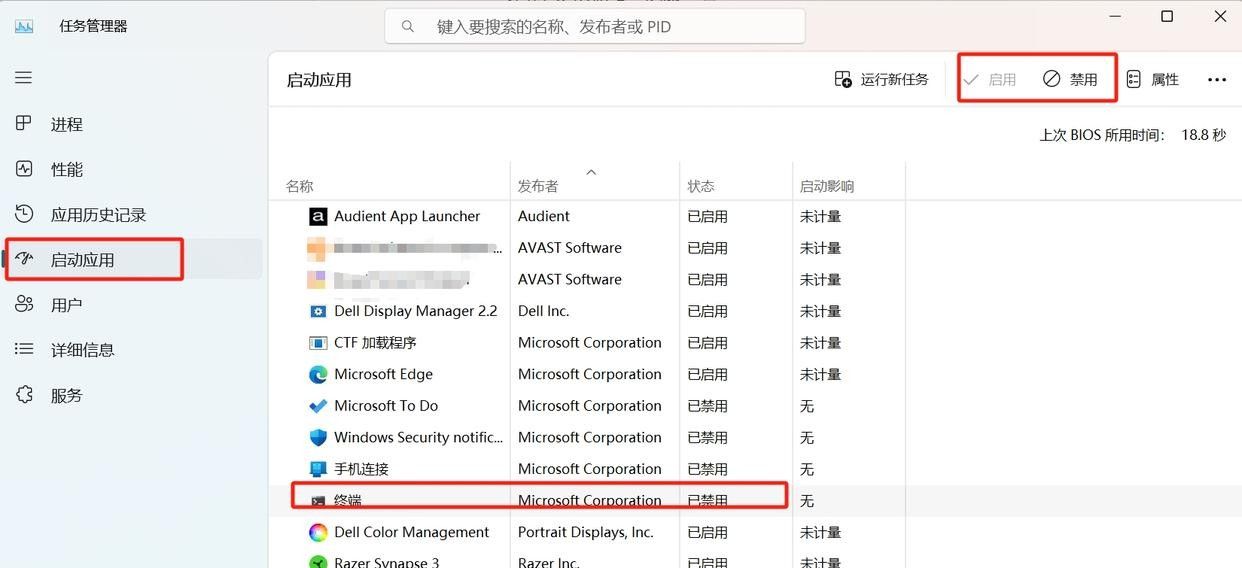Click the 终端 terminal icon
1242x568 pixels.
coord(318,501)
